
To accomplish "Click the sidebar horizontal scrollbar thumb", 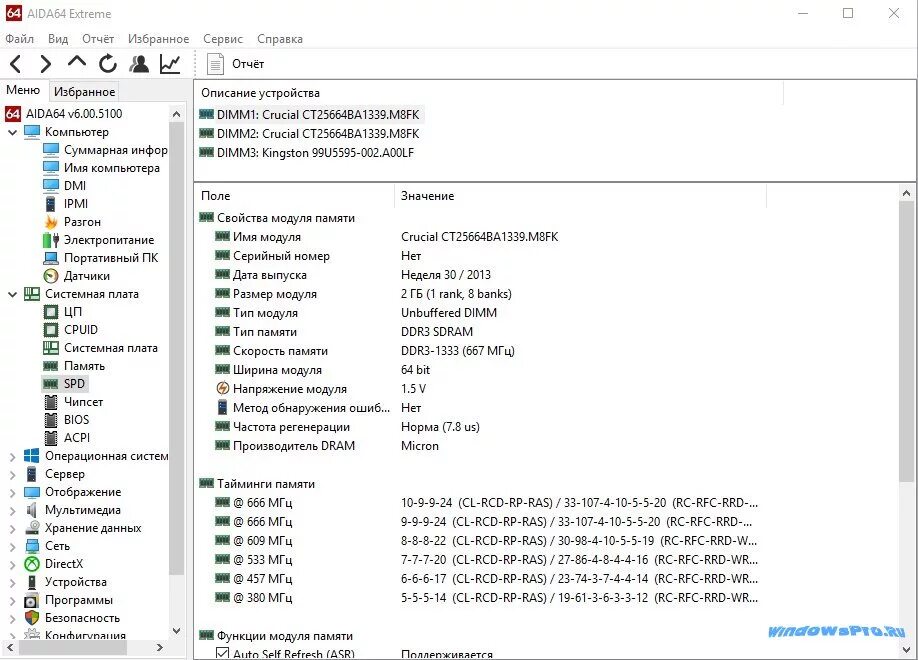I will 73,648.
